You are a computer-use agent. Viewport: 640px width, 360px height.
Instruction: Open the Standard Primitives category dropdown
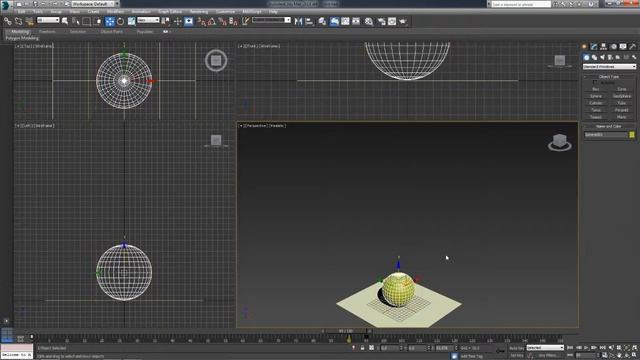(609, 67)
